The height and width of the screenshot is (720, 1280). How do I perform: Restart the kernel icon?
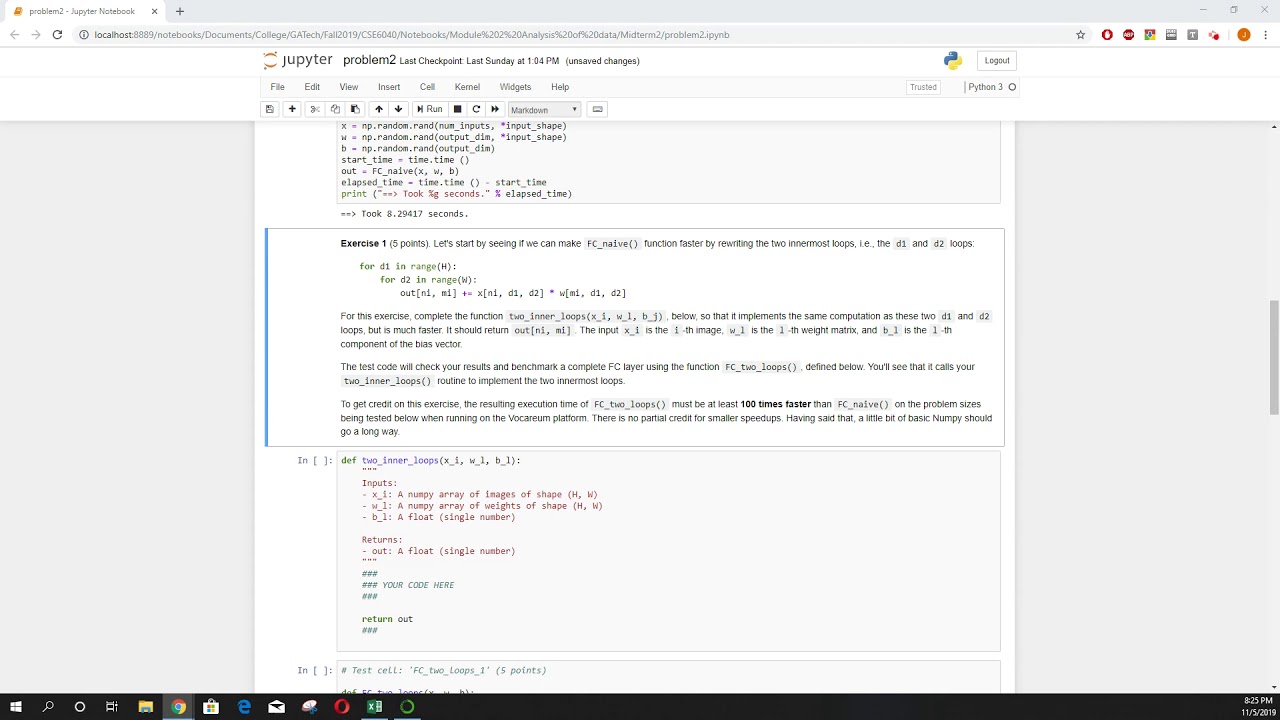[476, 109]
